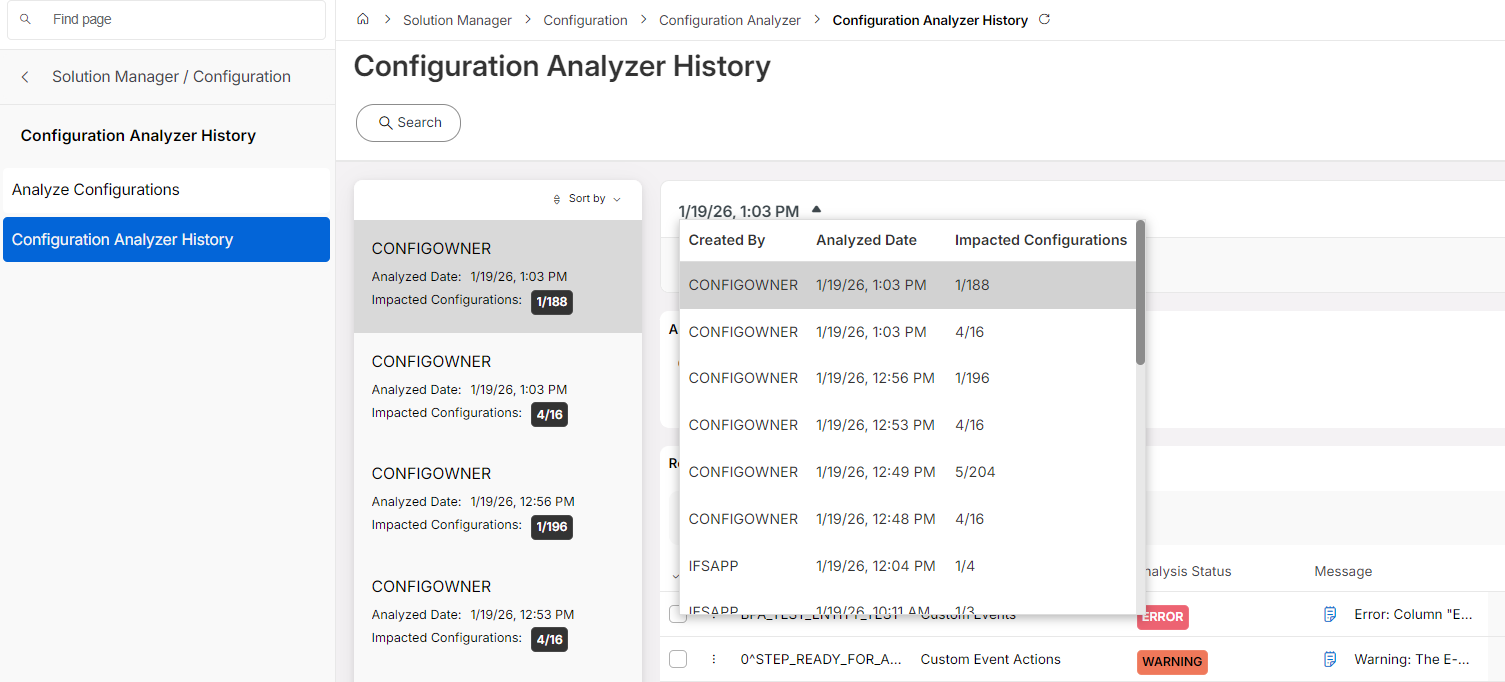This screenshot has height=682, width=1505.
Task: Click the refresh icon beside breadcrumb title
Action: 1045,19
